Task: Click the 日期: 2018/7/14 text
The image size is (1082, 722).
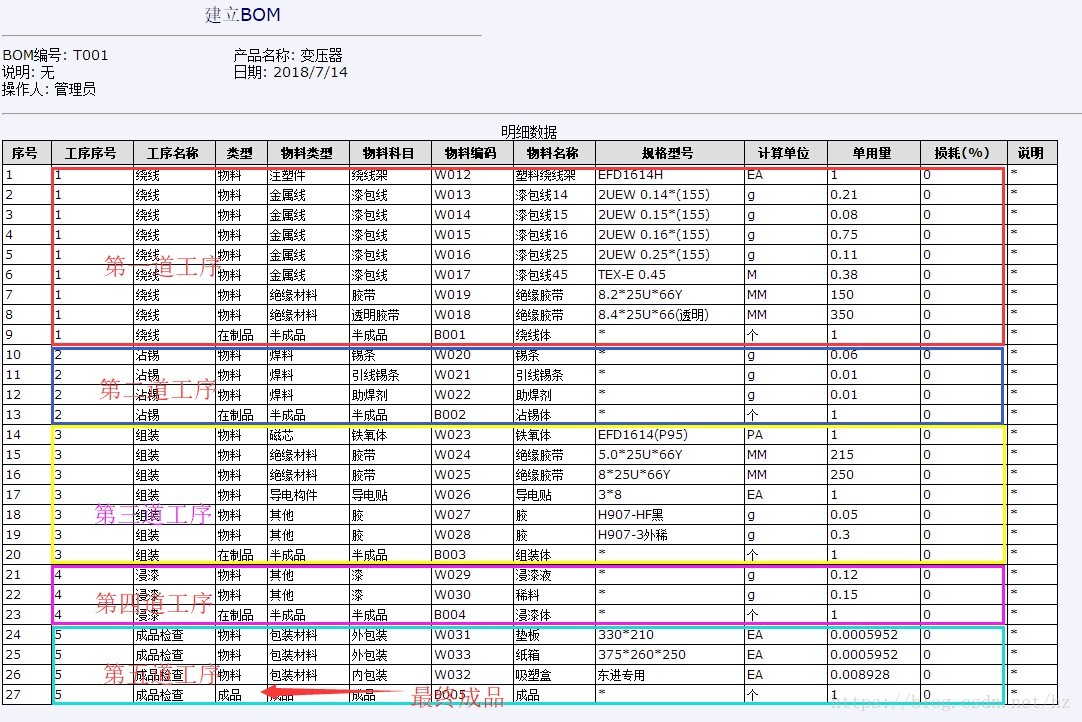Action: (291, 72)
